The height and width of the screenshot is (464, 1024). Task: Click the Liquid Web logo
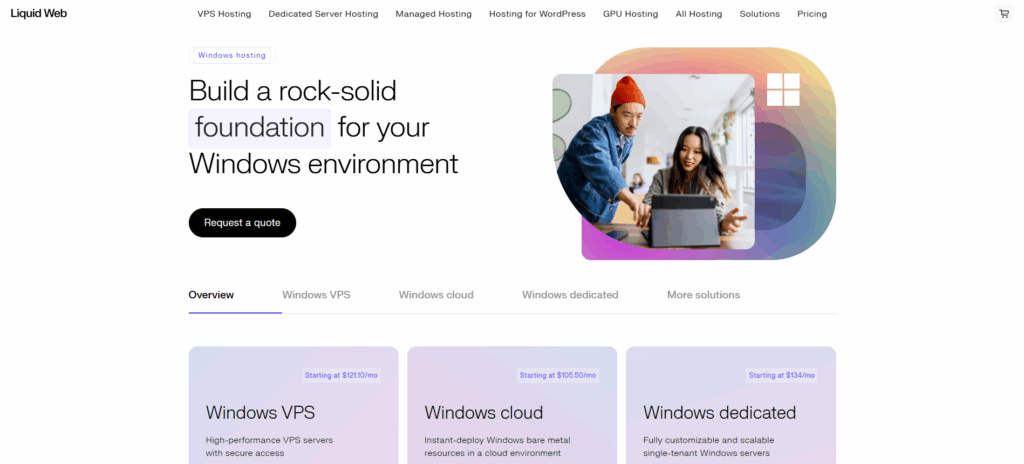coord(39,14)
